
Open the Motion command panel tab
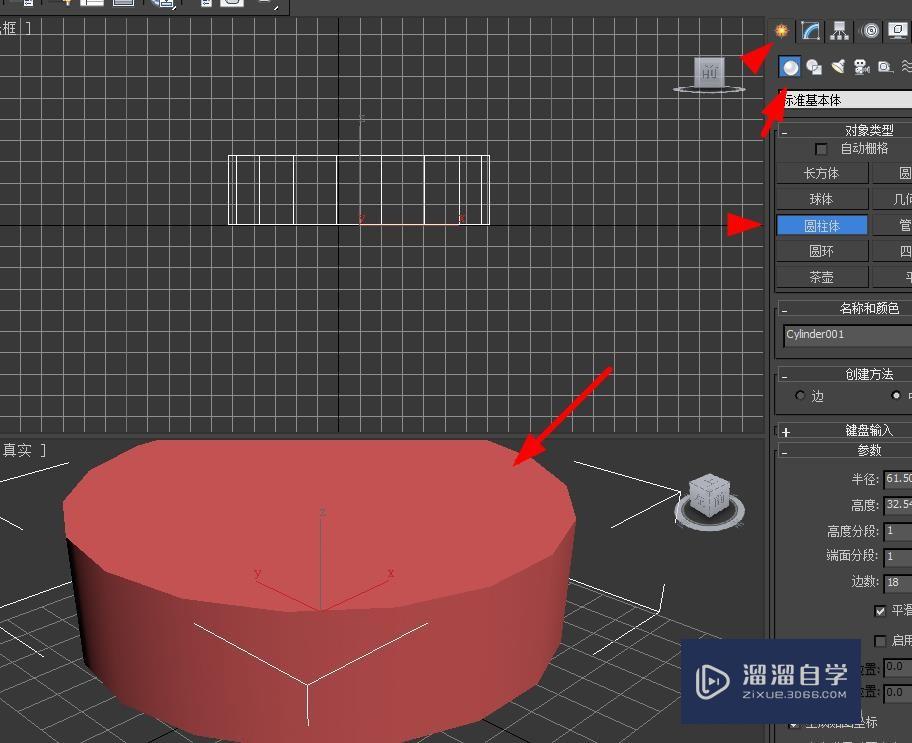870,30
